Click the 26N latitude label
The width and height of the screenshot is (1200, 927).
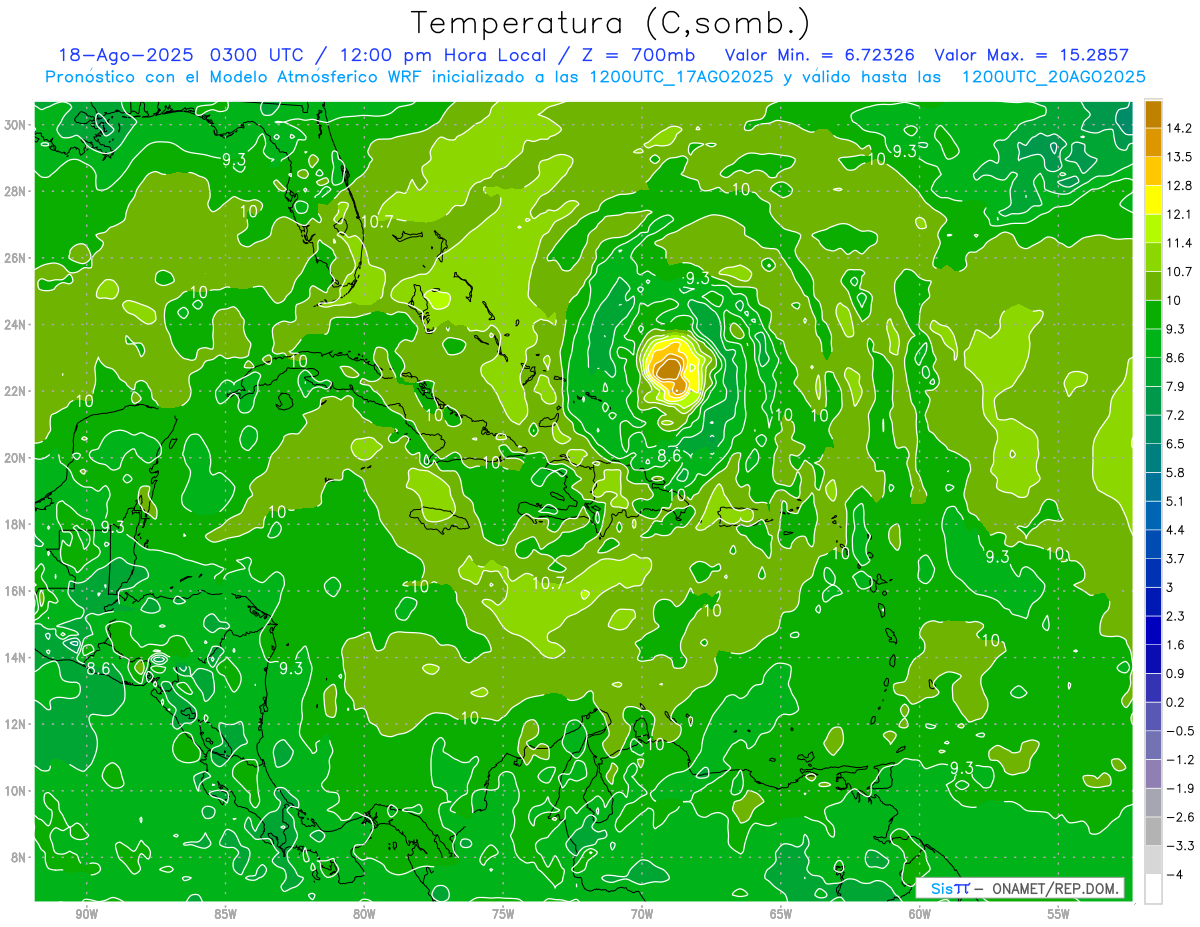[15, 258]
